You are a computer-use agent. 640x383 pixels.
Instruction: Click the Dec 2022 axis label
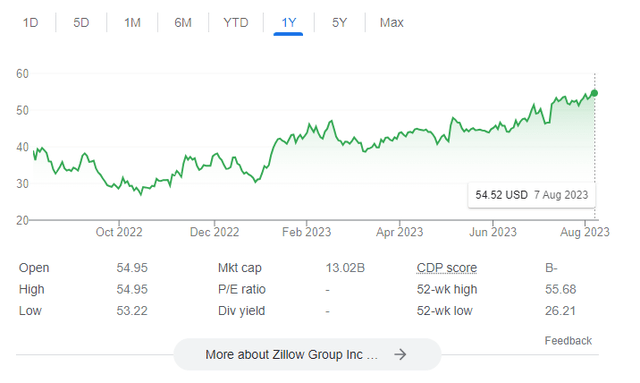[x=214, y=232]
